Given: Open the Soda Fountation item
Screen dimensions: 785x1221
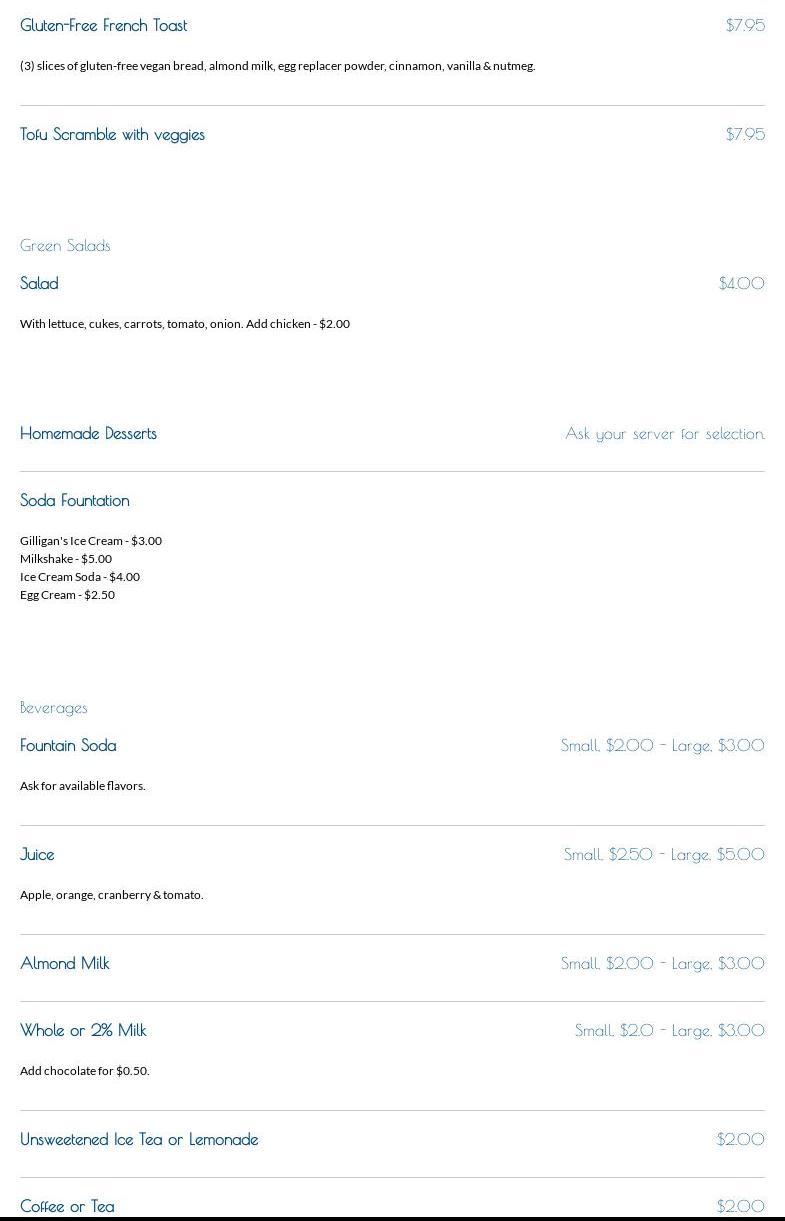Looking at the screenshot, I should pos(75,501).
